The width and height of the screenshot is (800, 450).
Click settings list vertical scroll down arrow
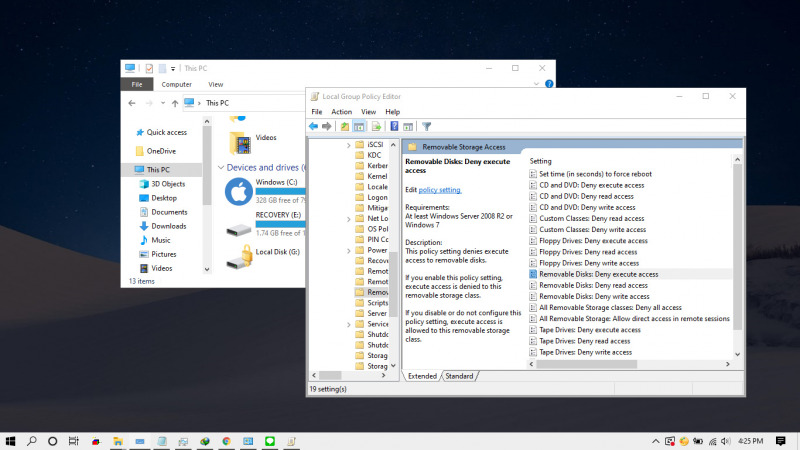(x=737, y=354)
